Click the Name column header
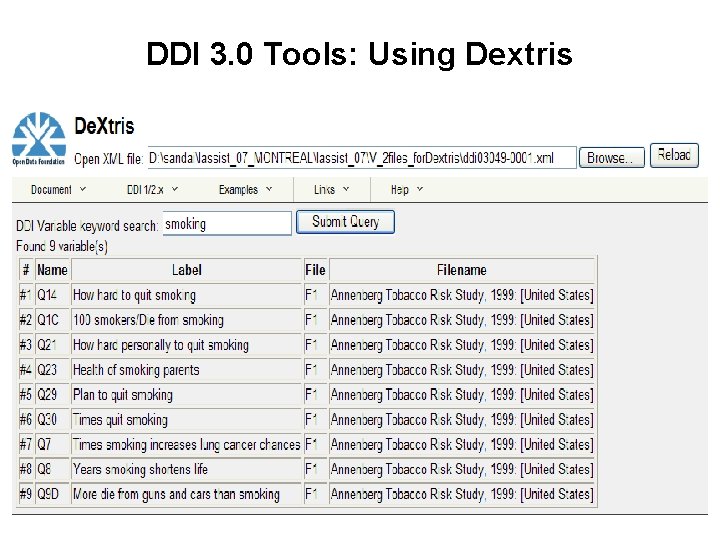720x540 pixels. (52, 270)
